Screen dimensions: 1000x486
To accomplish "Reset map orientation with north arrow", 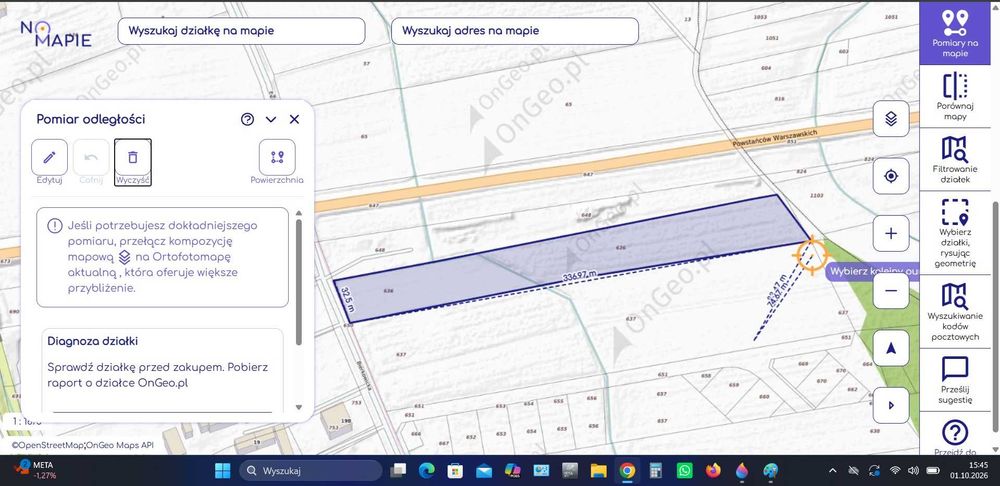I will pyautogui.click(x=891, y=348).
